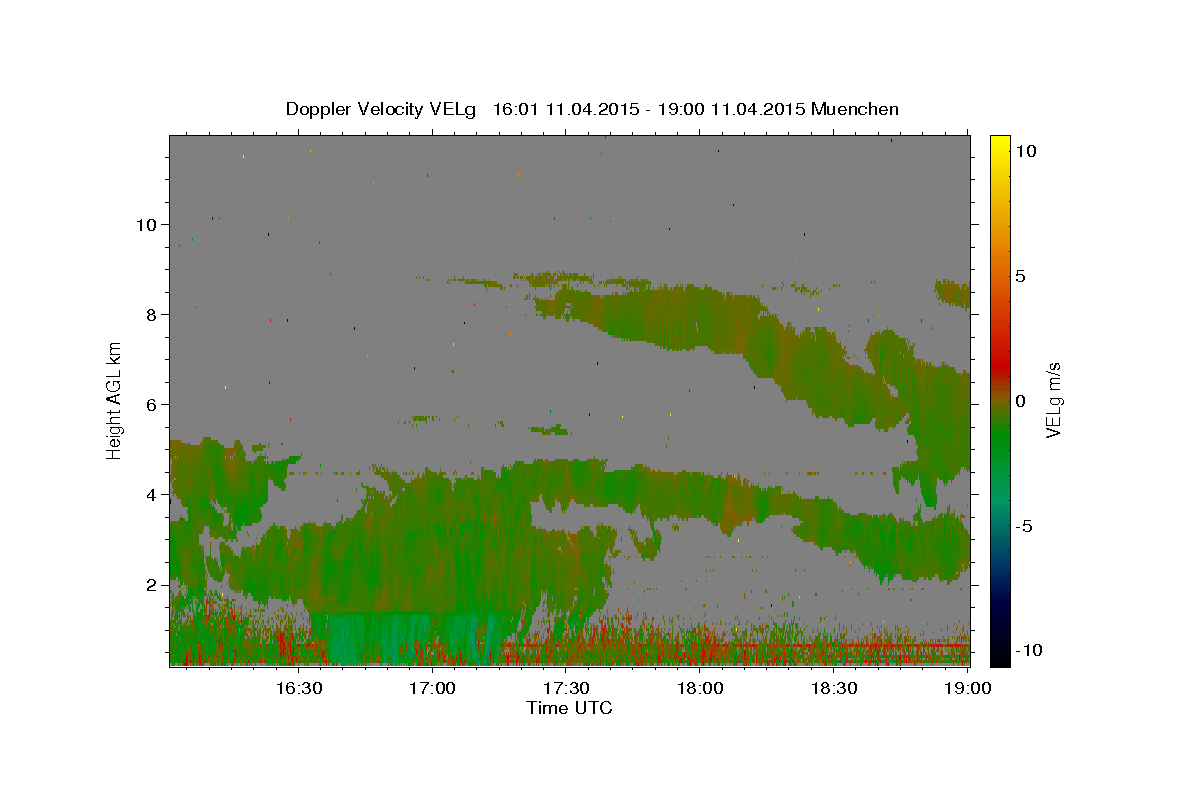Click the colorbar label '5'
1200x800 pixels.
point(1021,276)
